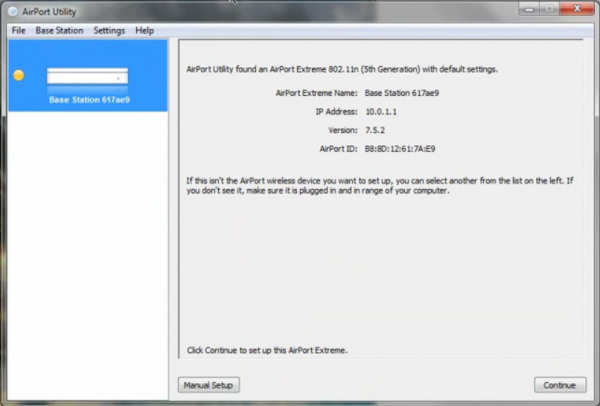Click the Manual Setup button

209,385
